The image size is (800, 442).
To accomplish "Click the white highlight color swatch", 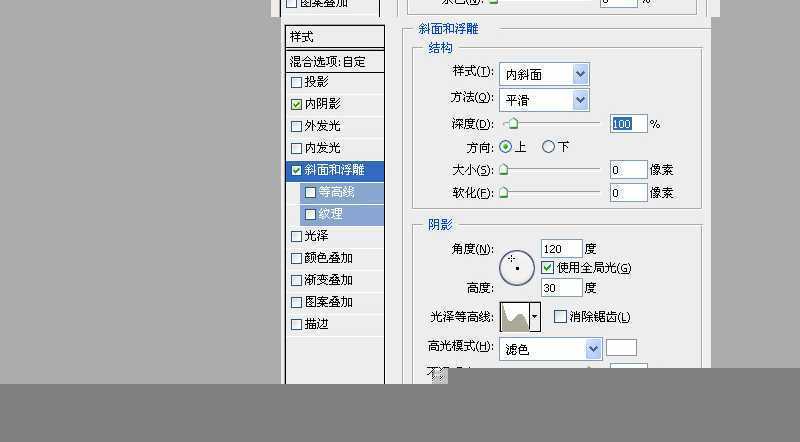I will 621,348.
